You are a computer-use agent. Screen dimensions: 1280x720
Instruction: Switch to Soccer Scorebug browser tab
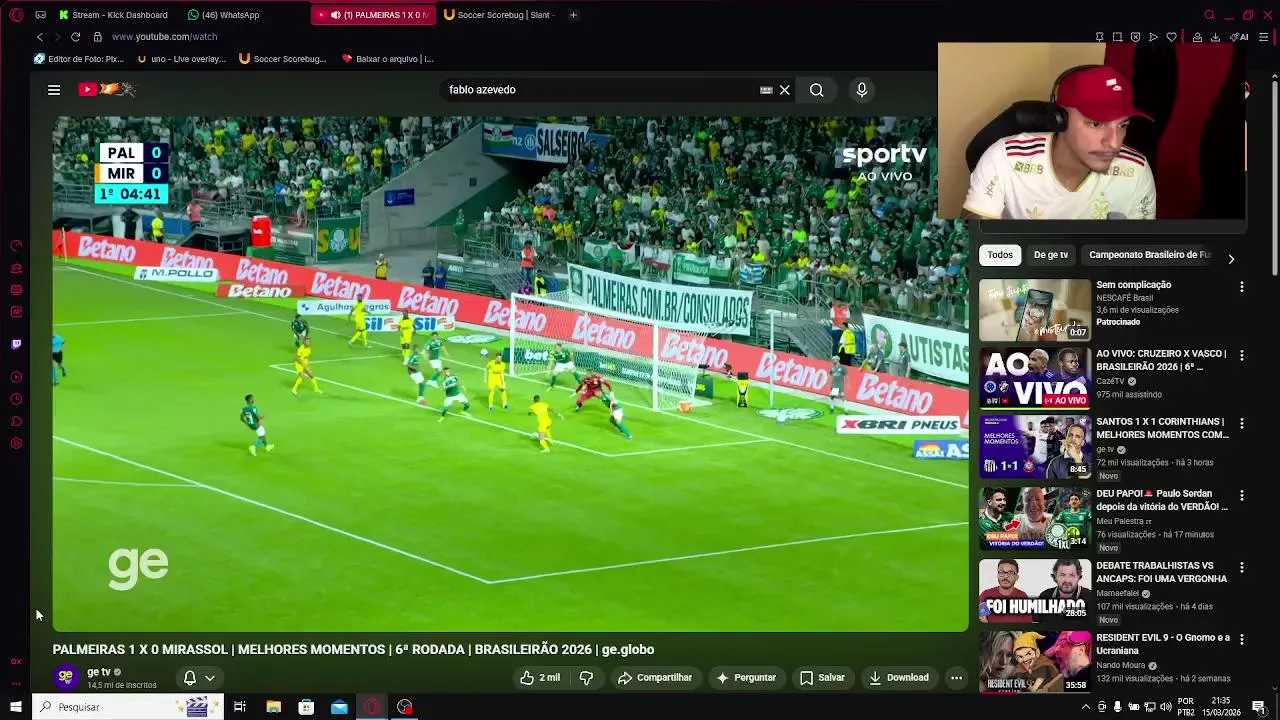point(499,15)
